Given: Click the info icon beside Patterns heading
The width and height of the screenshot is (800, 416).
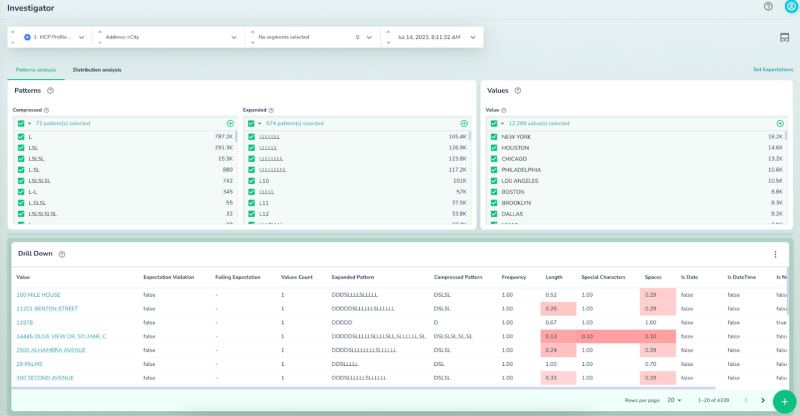Looking at the screenshot, I should click(50, 91).
